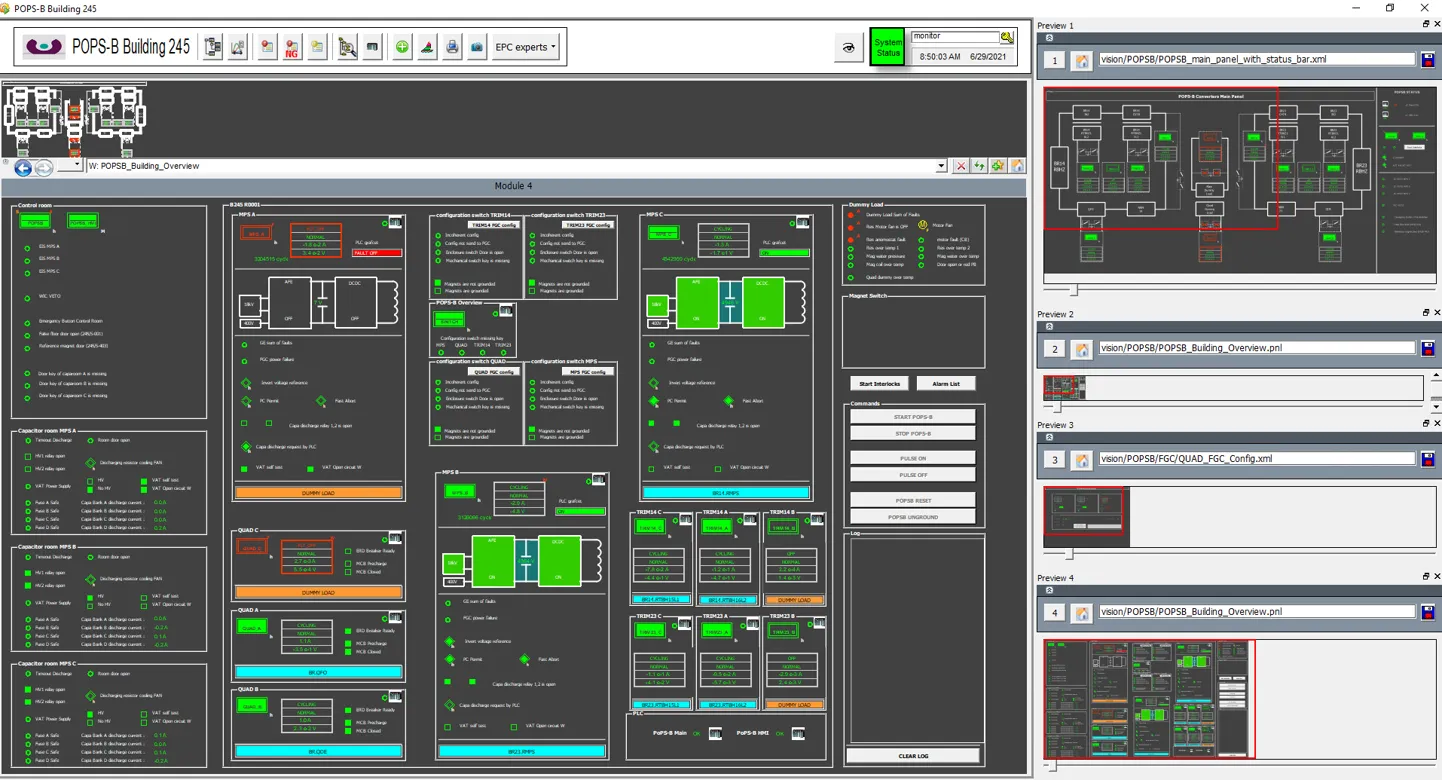Viewport: 1442px width, 780px height.
Task: Toggle MPS C 'VAT Open circuit W' checkbox
Action: 719,468
